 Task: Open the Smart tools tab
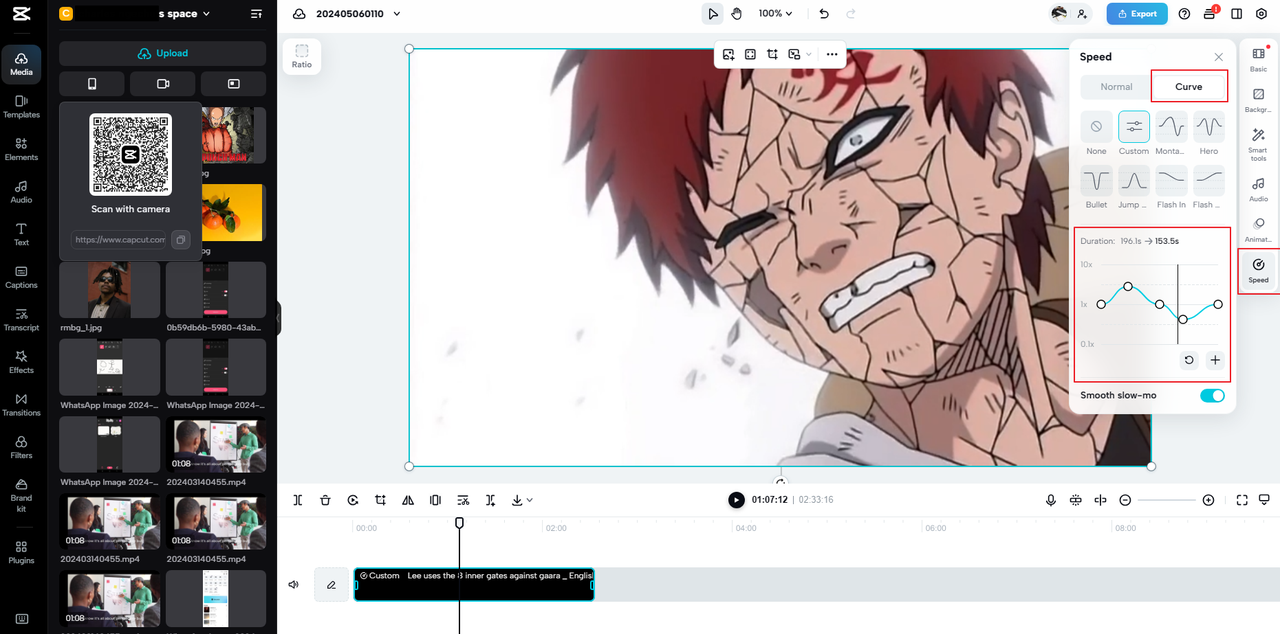pyautogui.click(x=1258, y=145)
